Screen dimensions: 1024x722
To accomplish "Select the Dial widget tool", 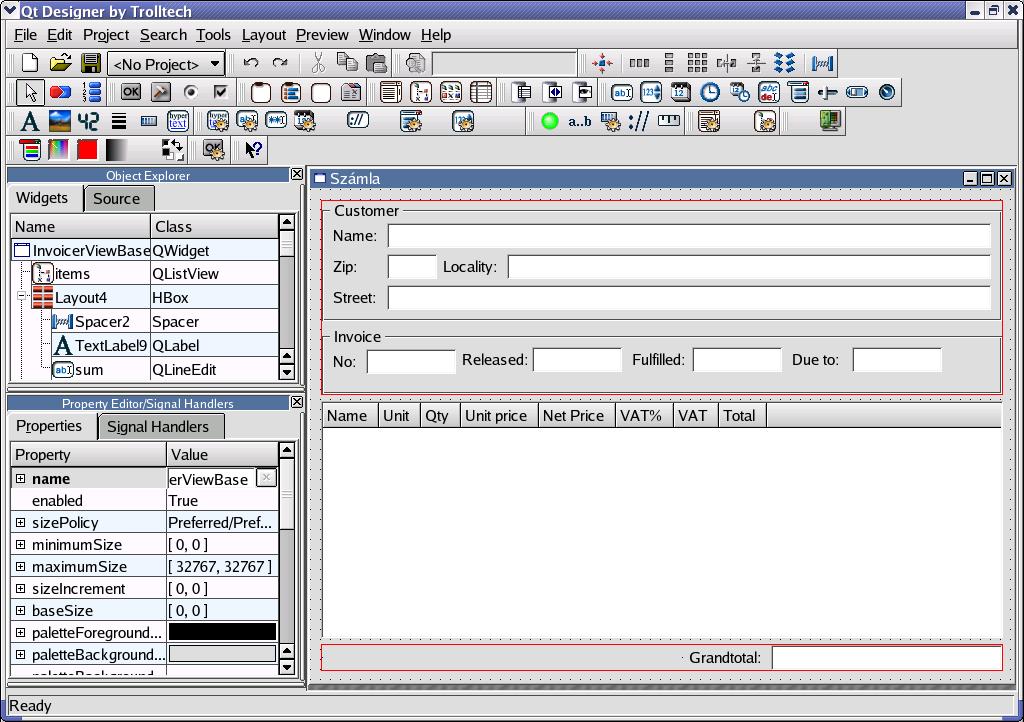I will tap(886, 92).
